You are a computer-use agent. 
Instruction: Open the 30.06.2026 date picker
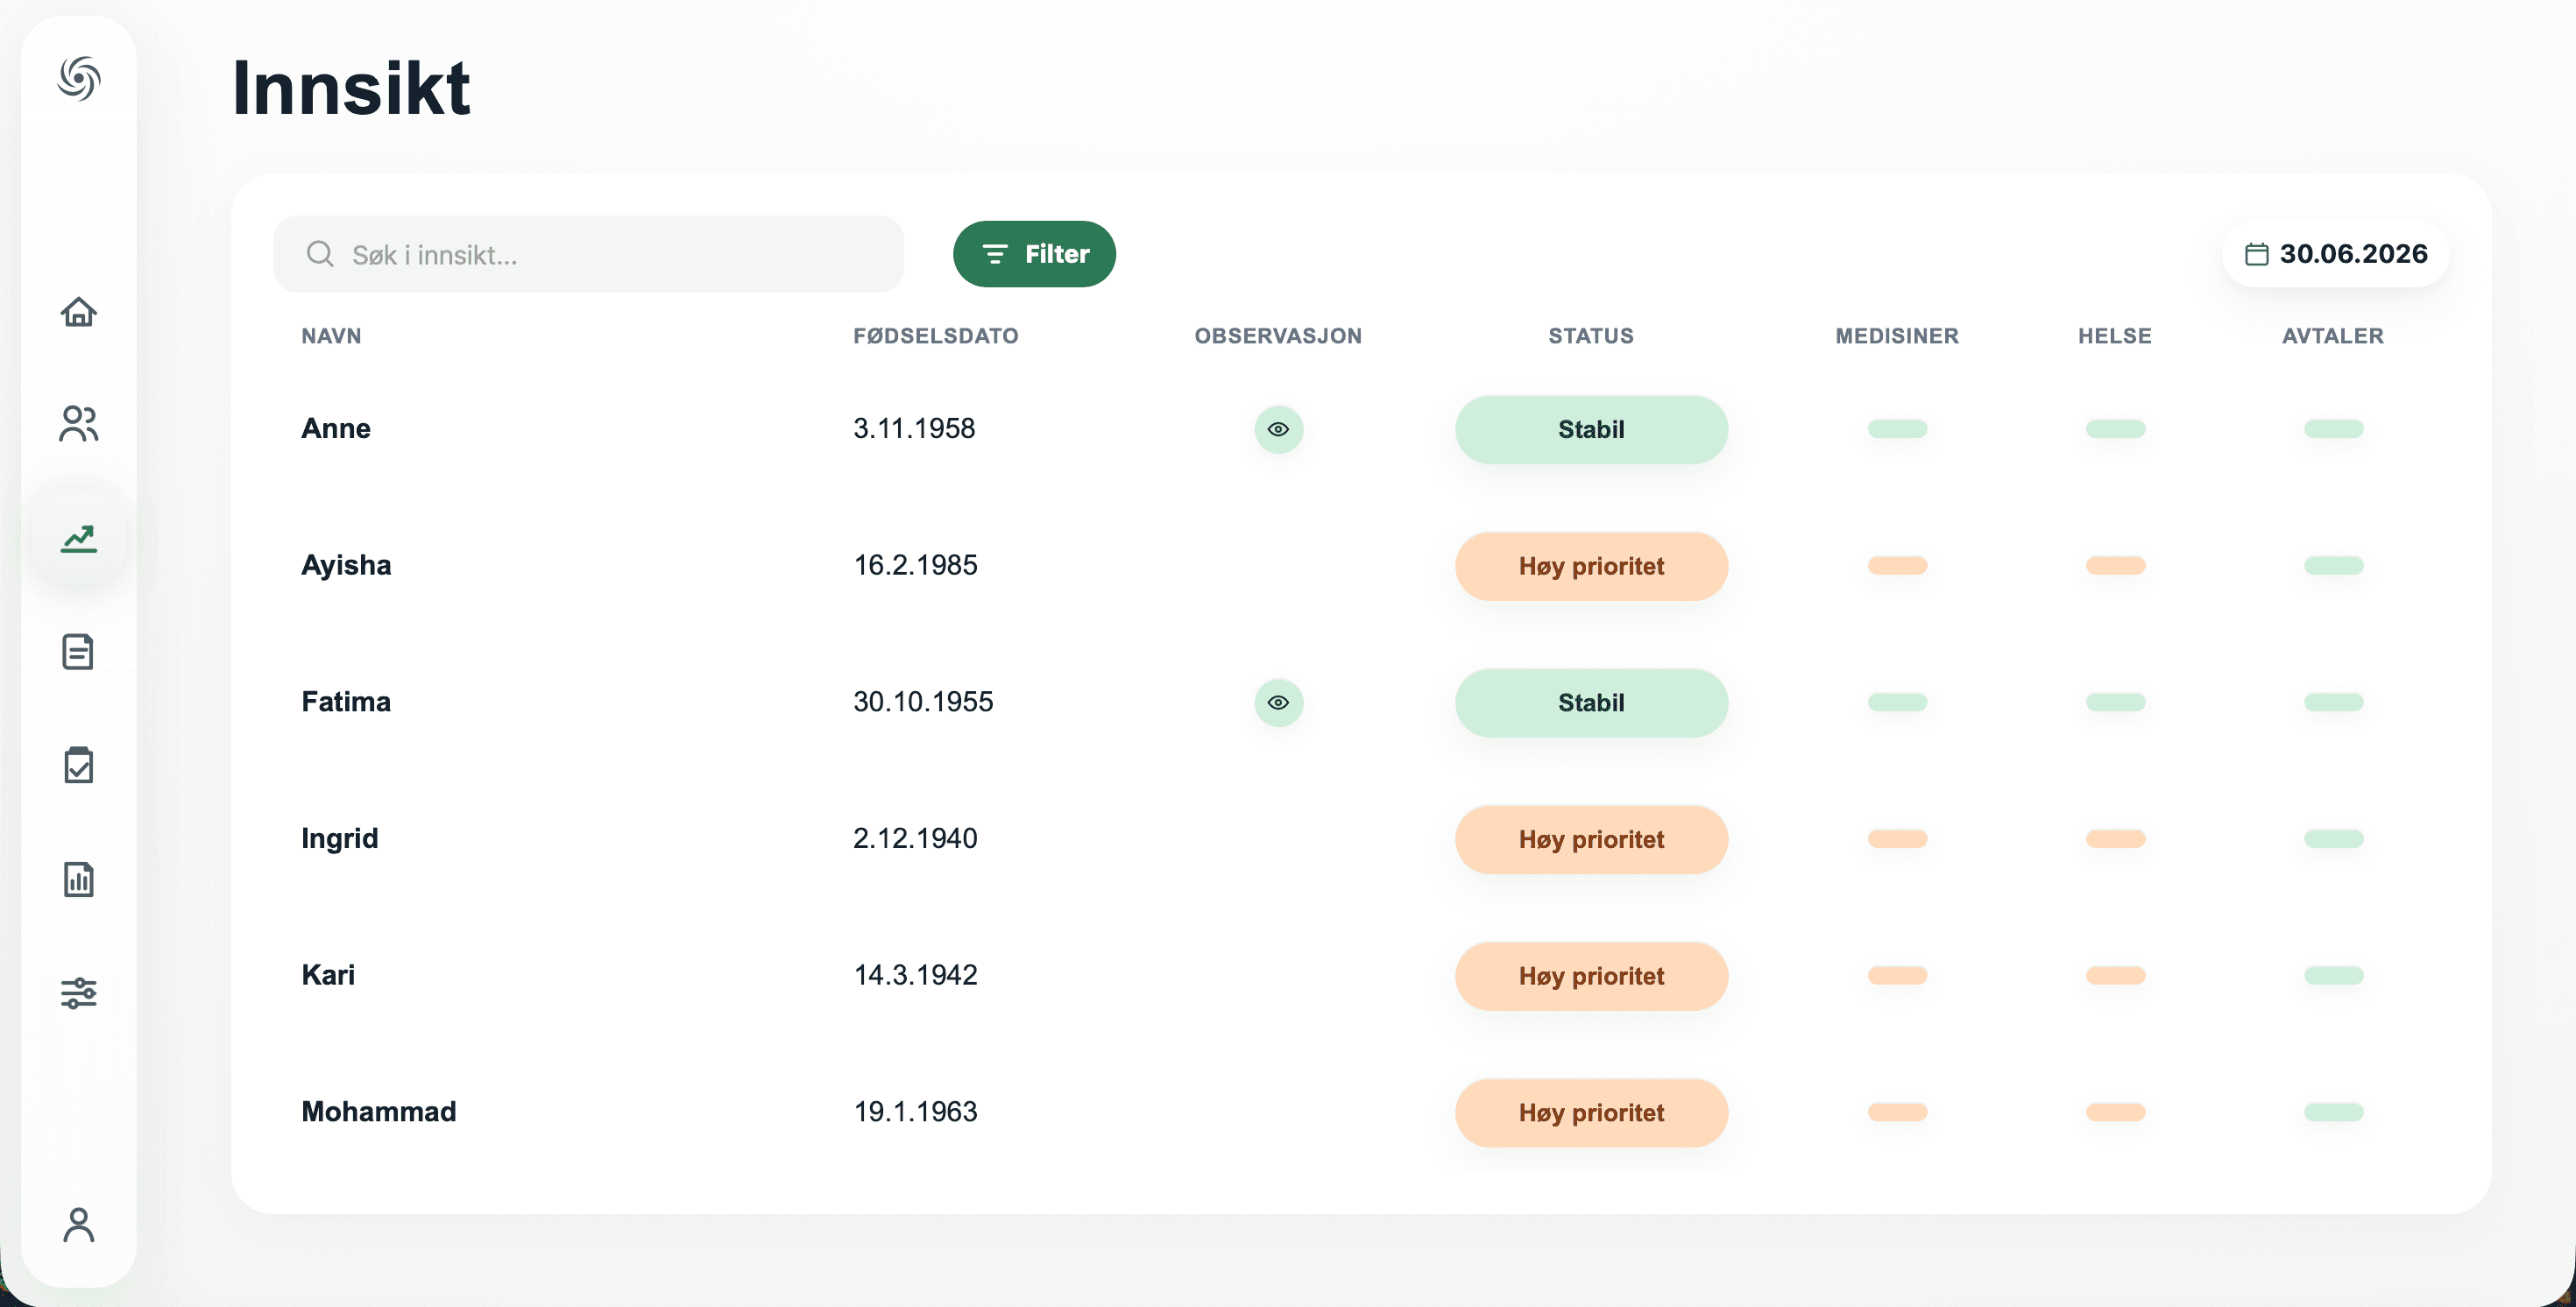pos(2335,254)
